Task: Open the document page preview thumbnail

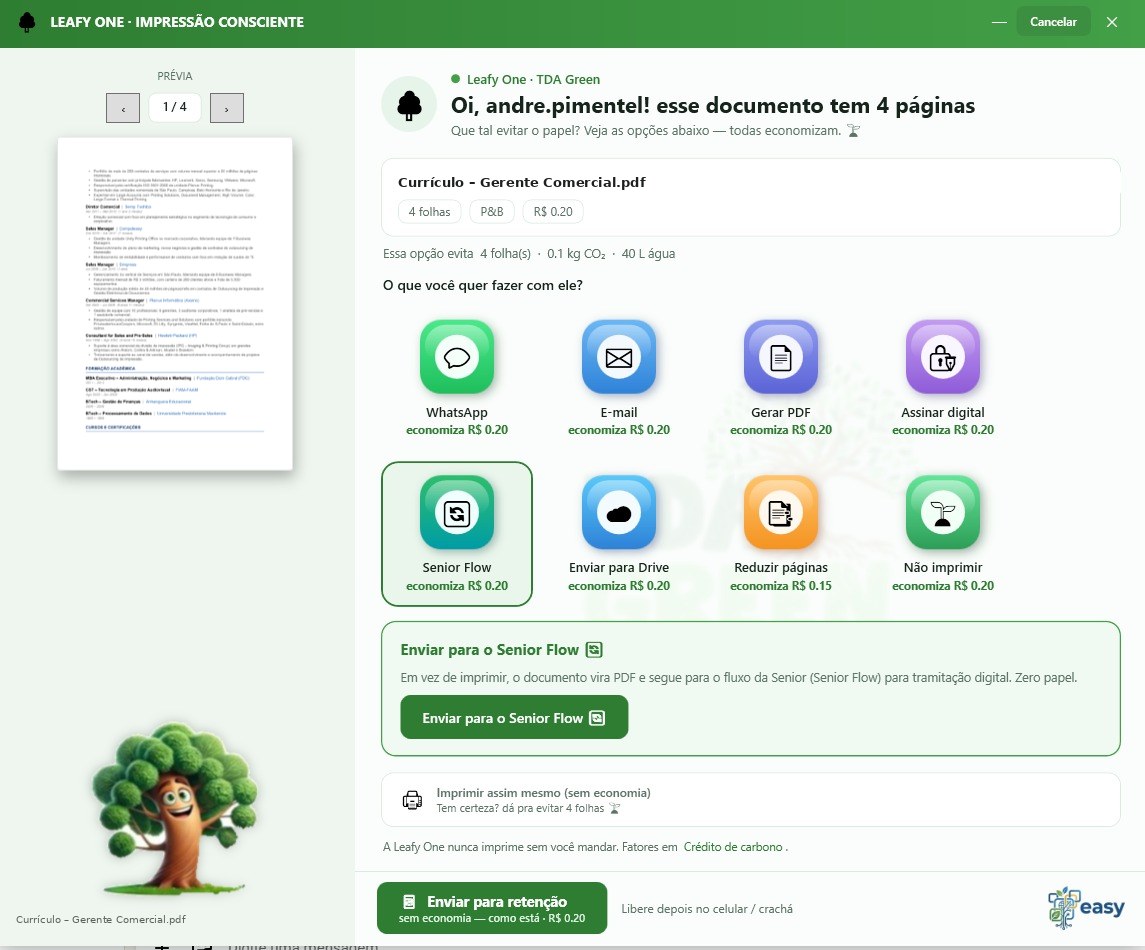Action: pyautogui.click(x=175, y=304)
